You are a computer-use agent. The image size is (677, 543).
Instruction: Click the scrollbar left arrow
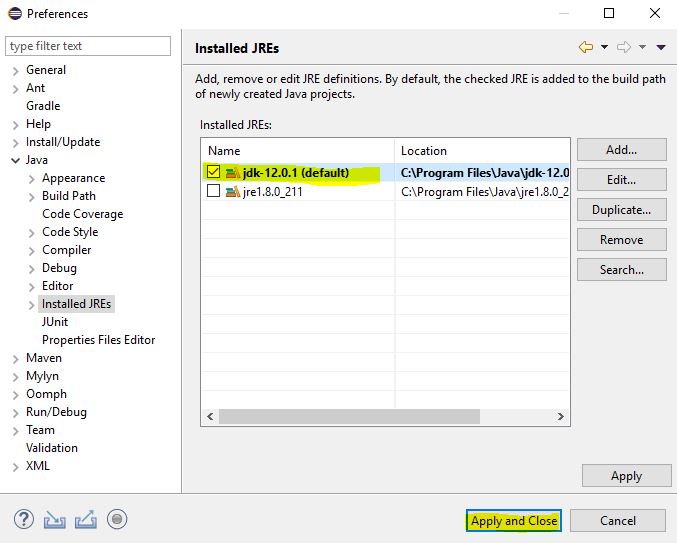point(210,417)
